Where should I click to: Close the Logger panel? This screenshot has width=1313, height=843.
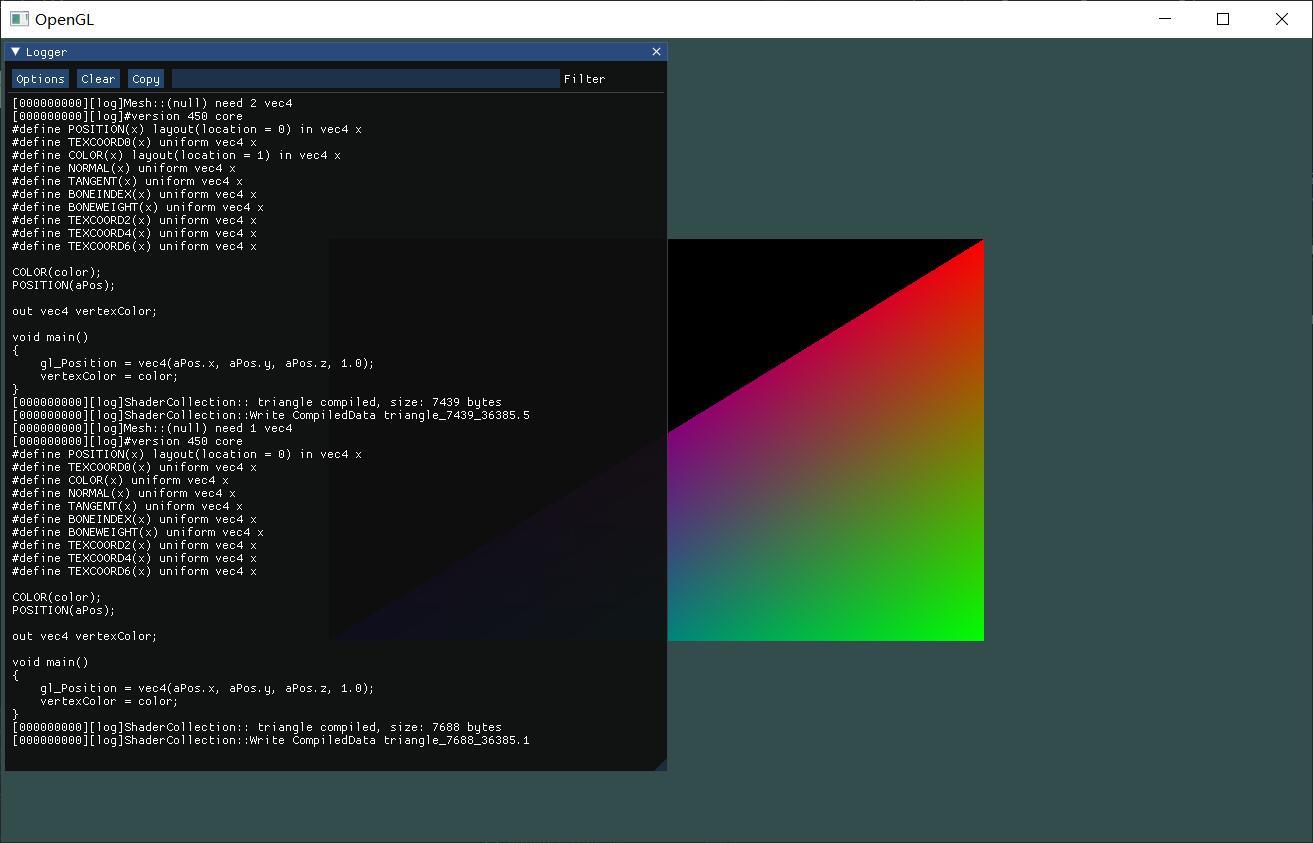656,51
